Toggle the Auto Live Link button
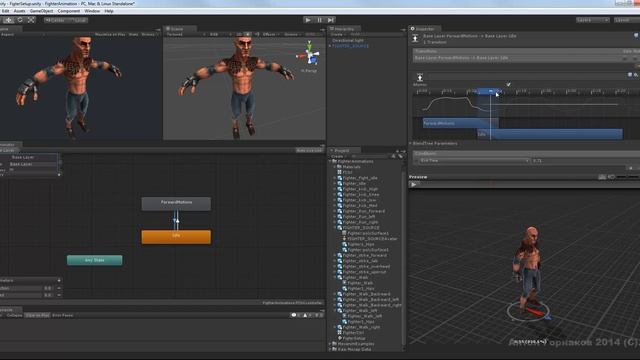This screenshot has width=640, height=360. coord(309,151)
